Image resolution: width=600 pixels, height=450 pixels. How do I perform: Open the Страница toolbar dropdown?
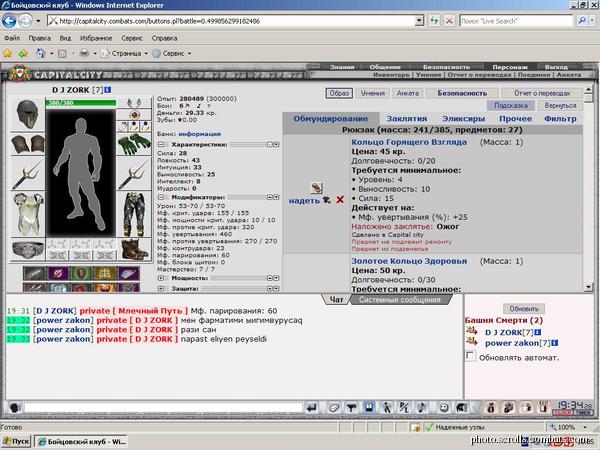click(x=146, y=54)
